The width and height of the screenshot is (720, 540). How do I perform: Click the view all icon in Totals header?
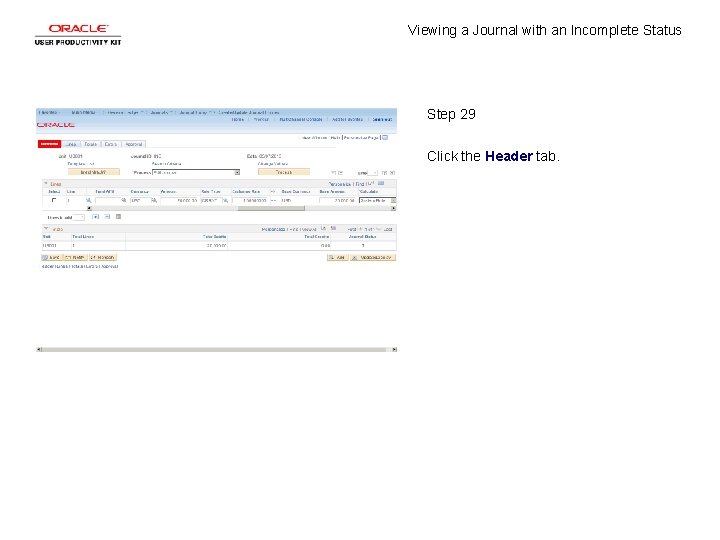[323, 228]
